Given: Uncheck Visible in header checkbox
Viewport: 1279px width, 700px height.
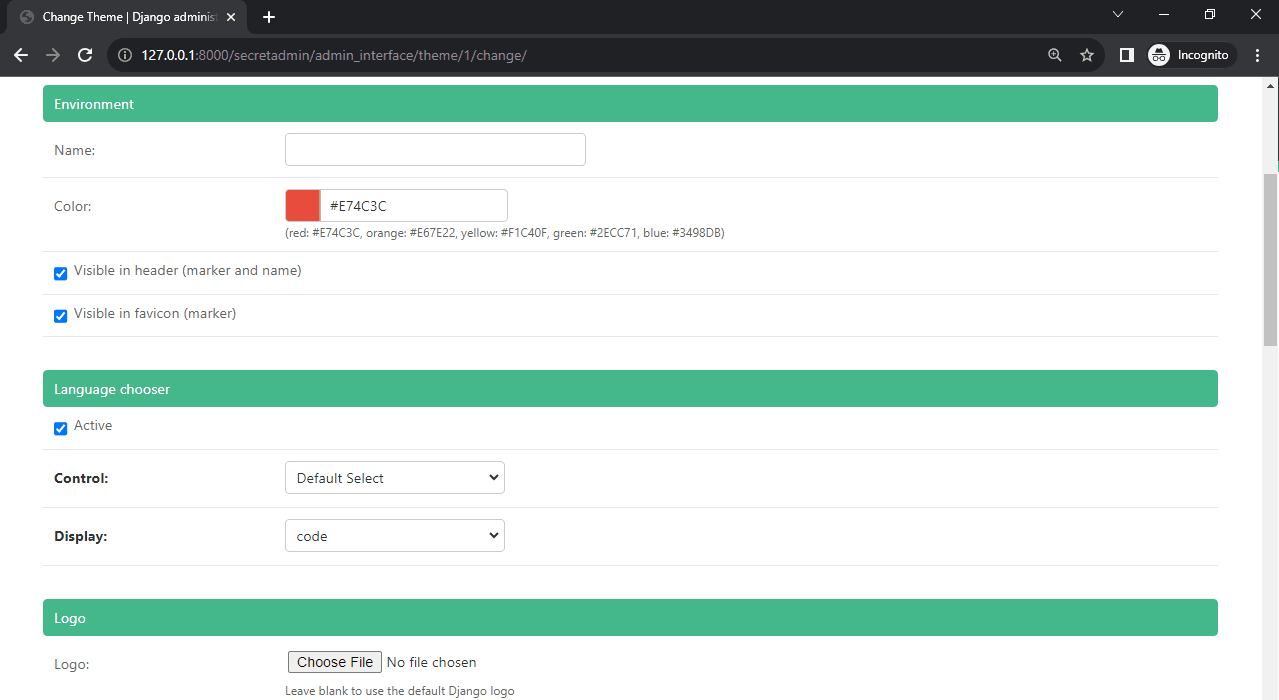Looking at the screenshot, I should [x=60, y=273].
